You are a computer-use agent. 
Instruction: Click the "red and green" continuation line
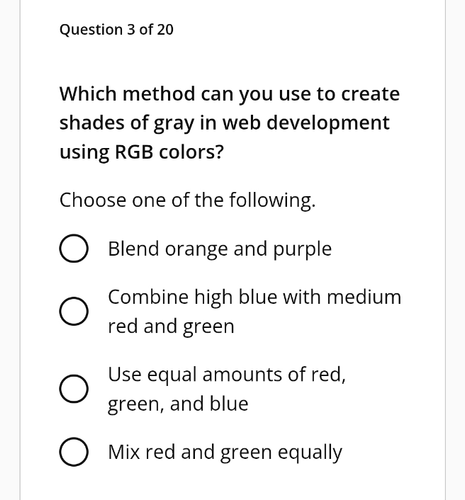tap(171, 327)
